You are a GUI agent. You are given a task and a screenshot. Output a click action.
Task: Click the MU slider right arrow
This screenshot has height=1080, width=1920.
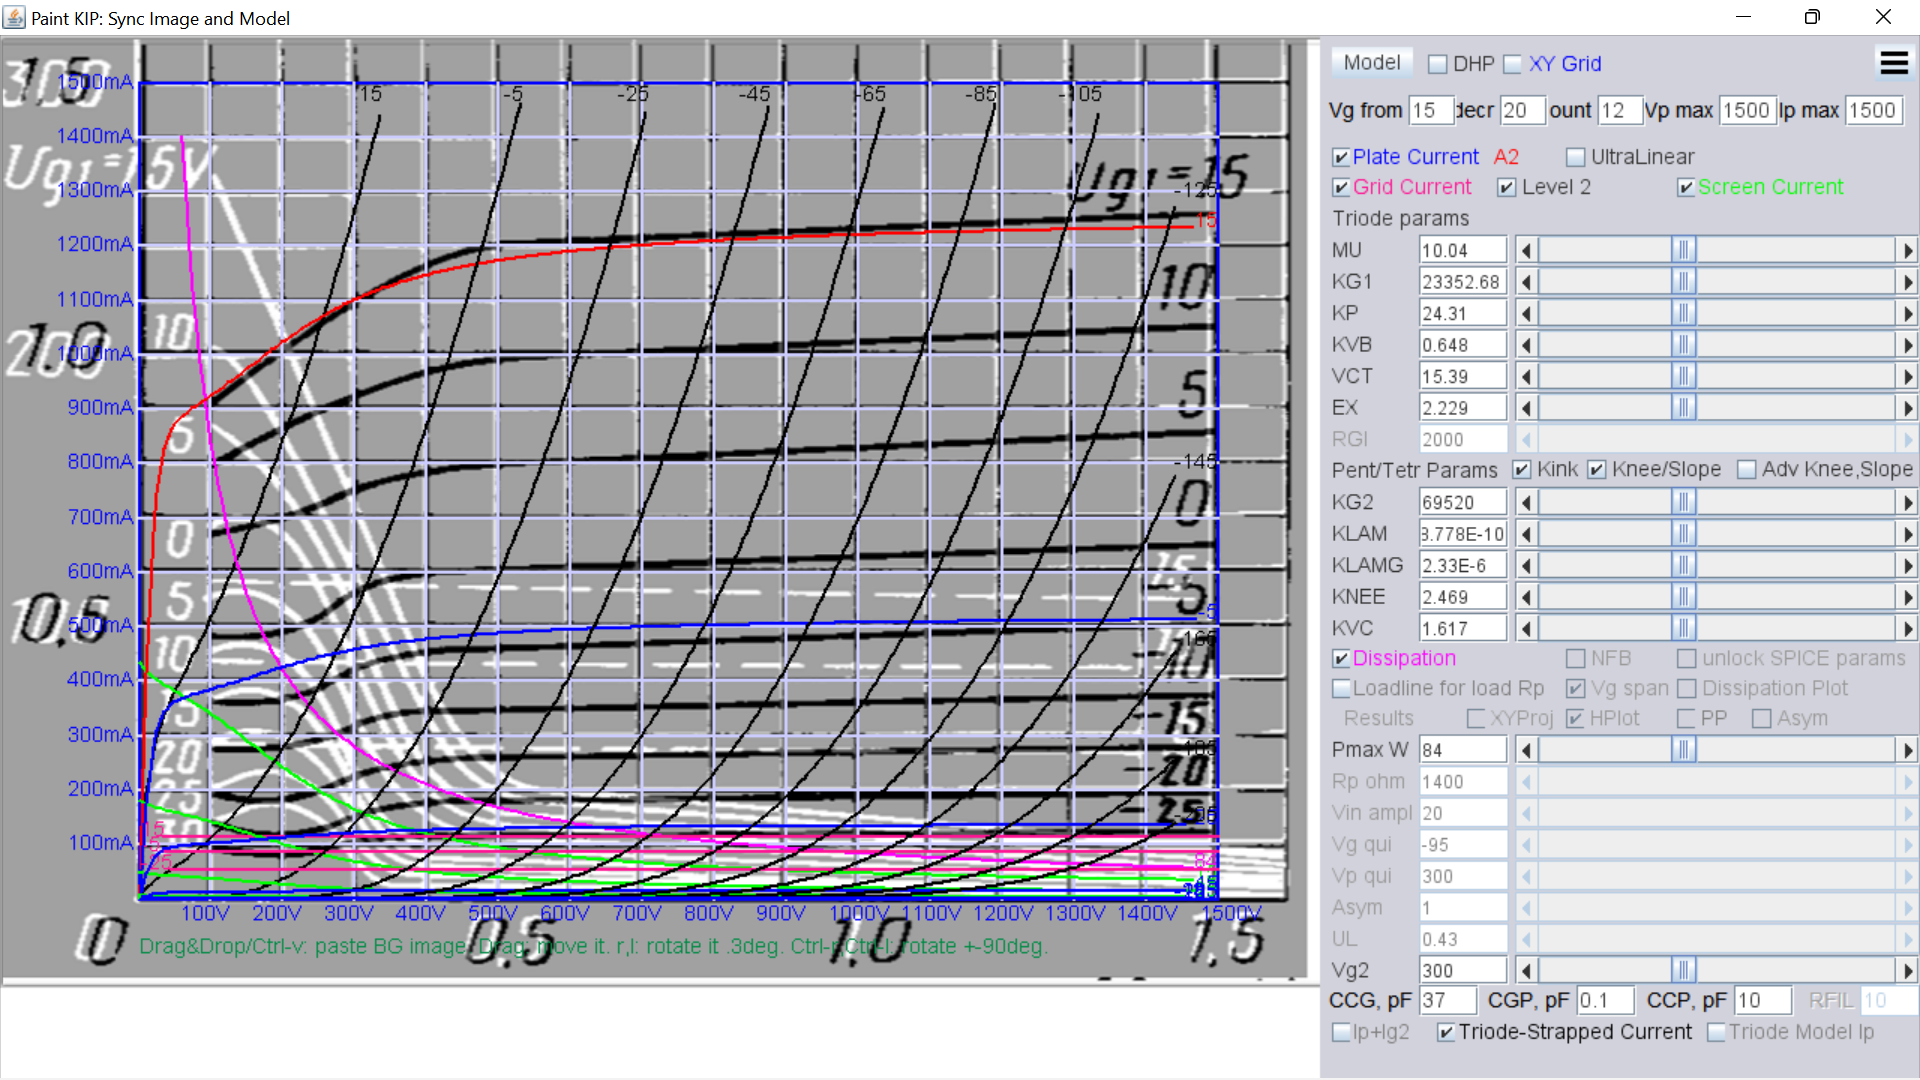(x=1907, y=250)
